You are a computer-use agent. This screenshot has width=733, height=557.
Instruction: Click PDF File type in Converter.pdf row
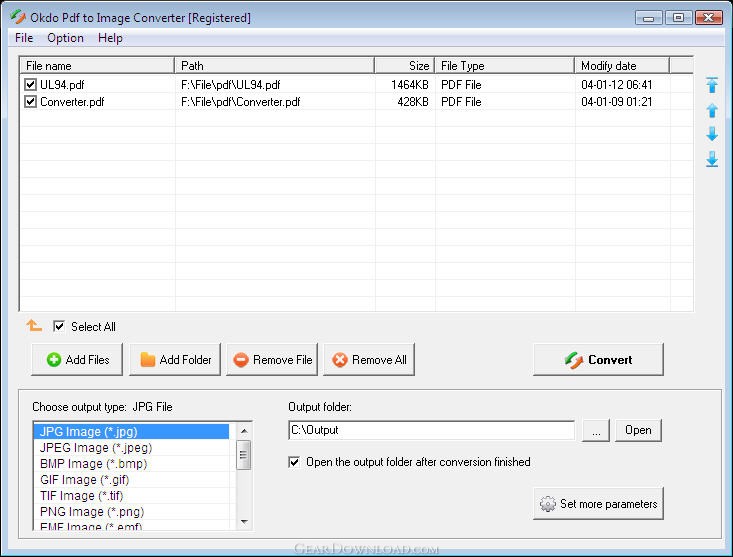[x=461, y=101]
